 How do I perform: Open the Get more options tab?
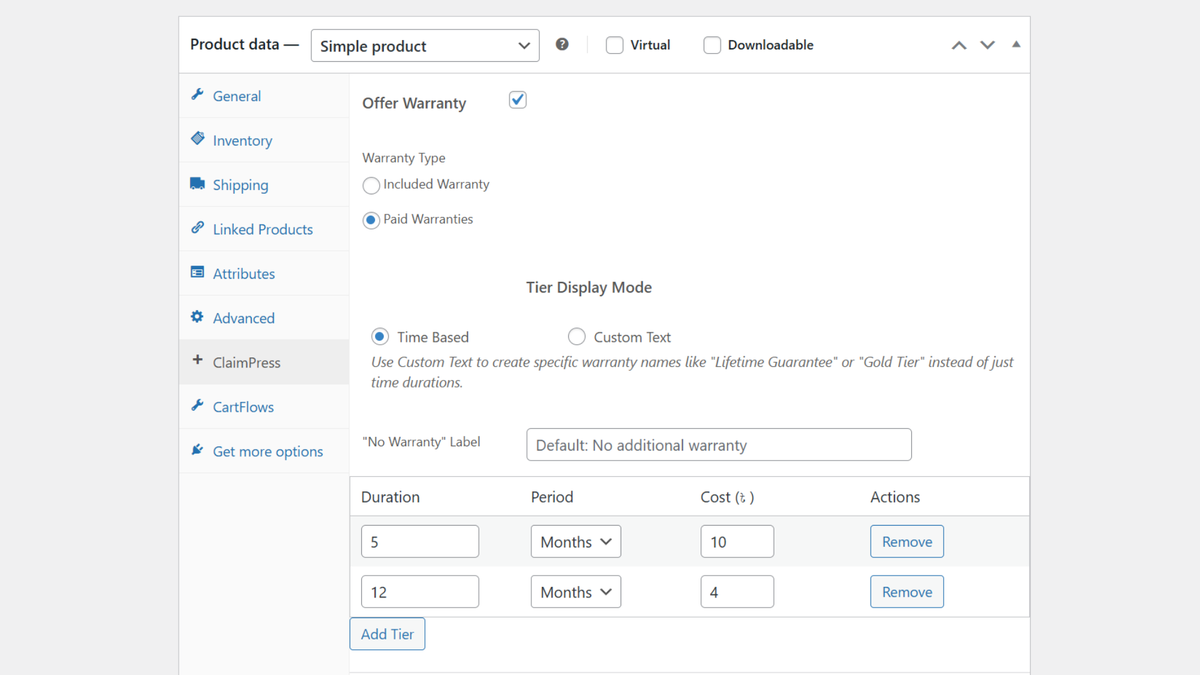click(x=264, y=451)
